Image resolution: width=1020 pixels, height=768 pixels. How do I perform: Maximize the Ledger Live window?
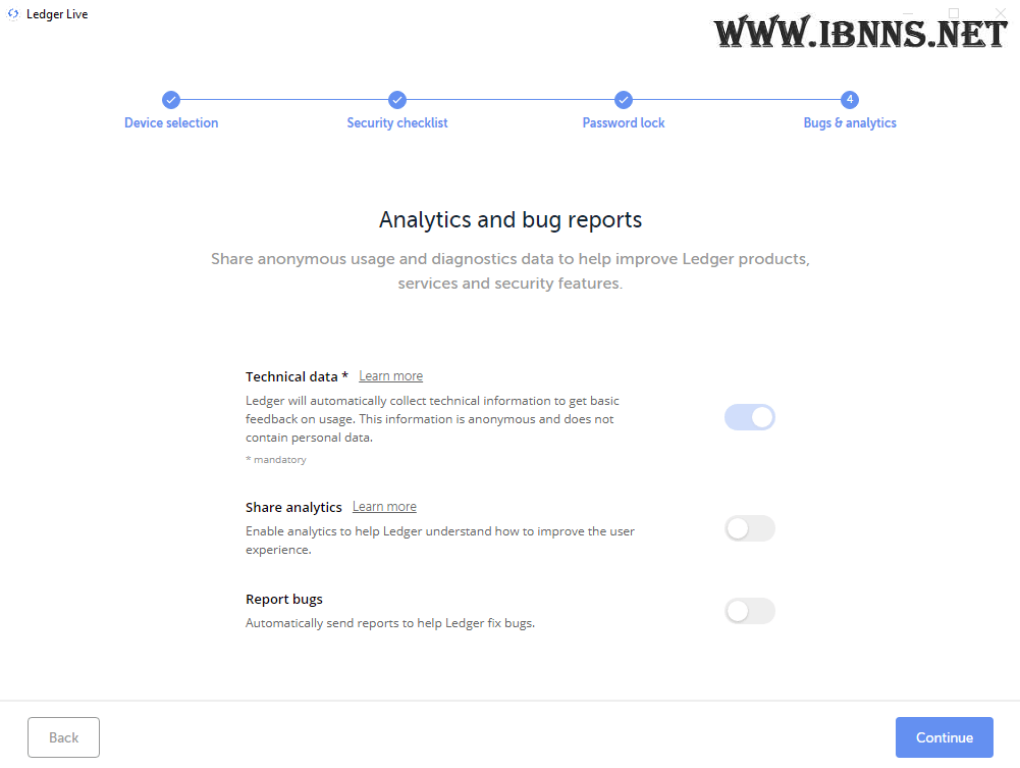coord(954,13)
